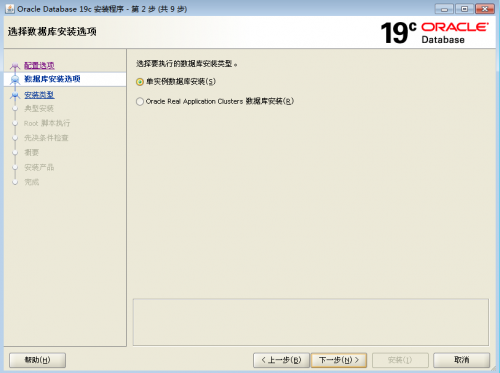The height and width of the screenshot is (373, 500).
Task: Select Oracle Real Application Clusters 数据库安装 option
Action: pos(215,101)
